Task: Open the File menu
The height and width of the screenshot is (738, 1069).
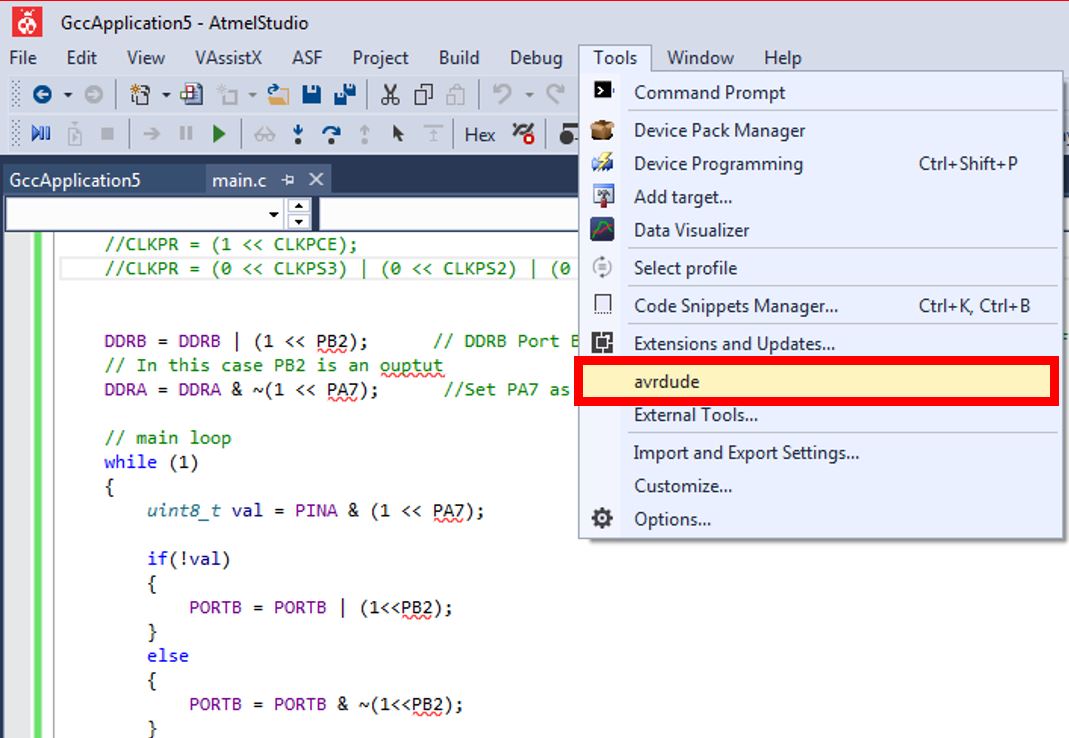Action: [23, 58]
